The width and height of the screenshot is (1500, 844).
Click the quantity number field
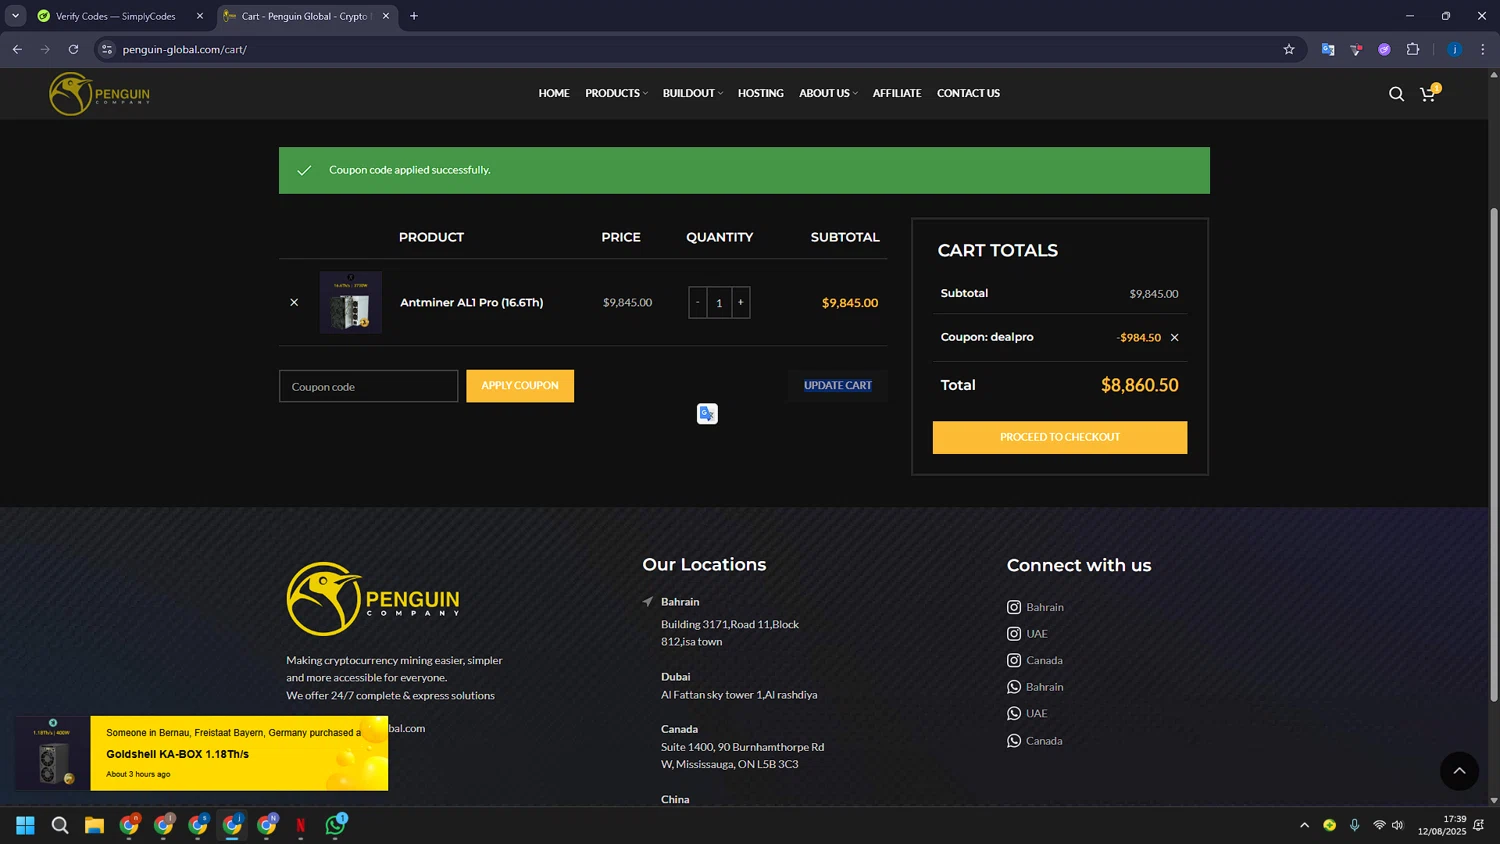(719, 302)
